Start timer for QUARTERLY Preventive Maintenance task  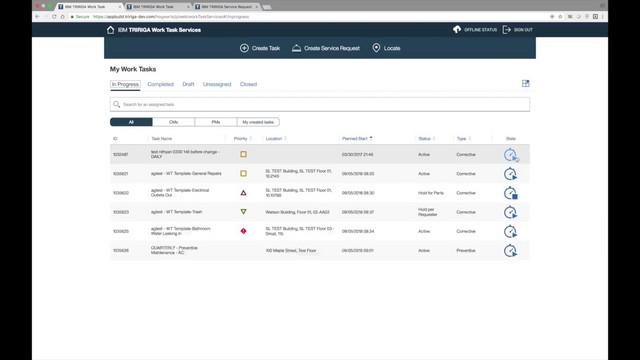510,251
